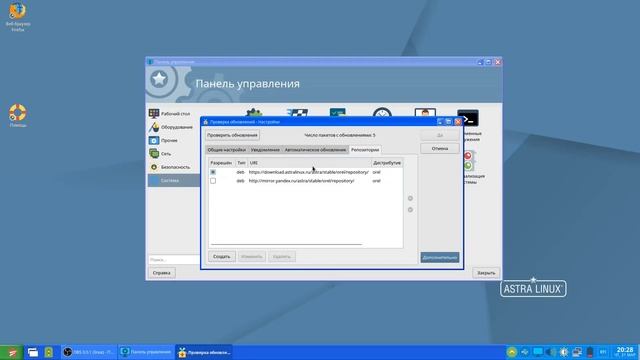Select Проверка обновлений taskbar entry
This screenshot has width=640, height=360.
tap(204, 352)
